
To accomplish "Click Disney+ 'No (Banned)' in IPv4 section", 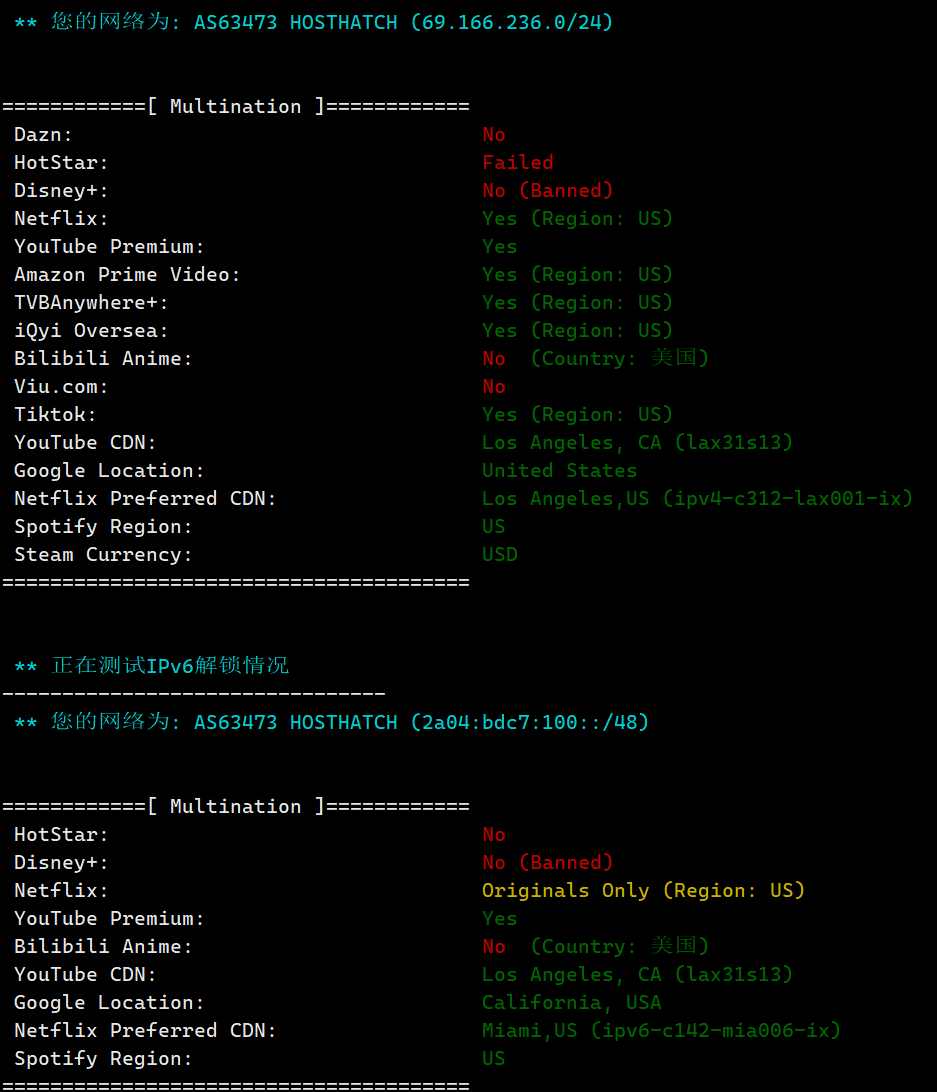I will pos(548,190).
